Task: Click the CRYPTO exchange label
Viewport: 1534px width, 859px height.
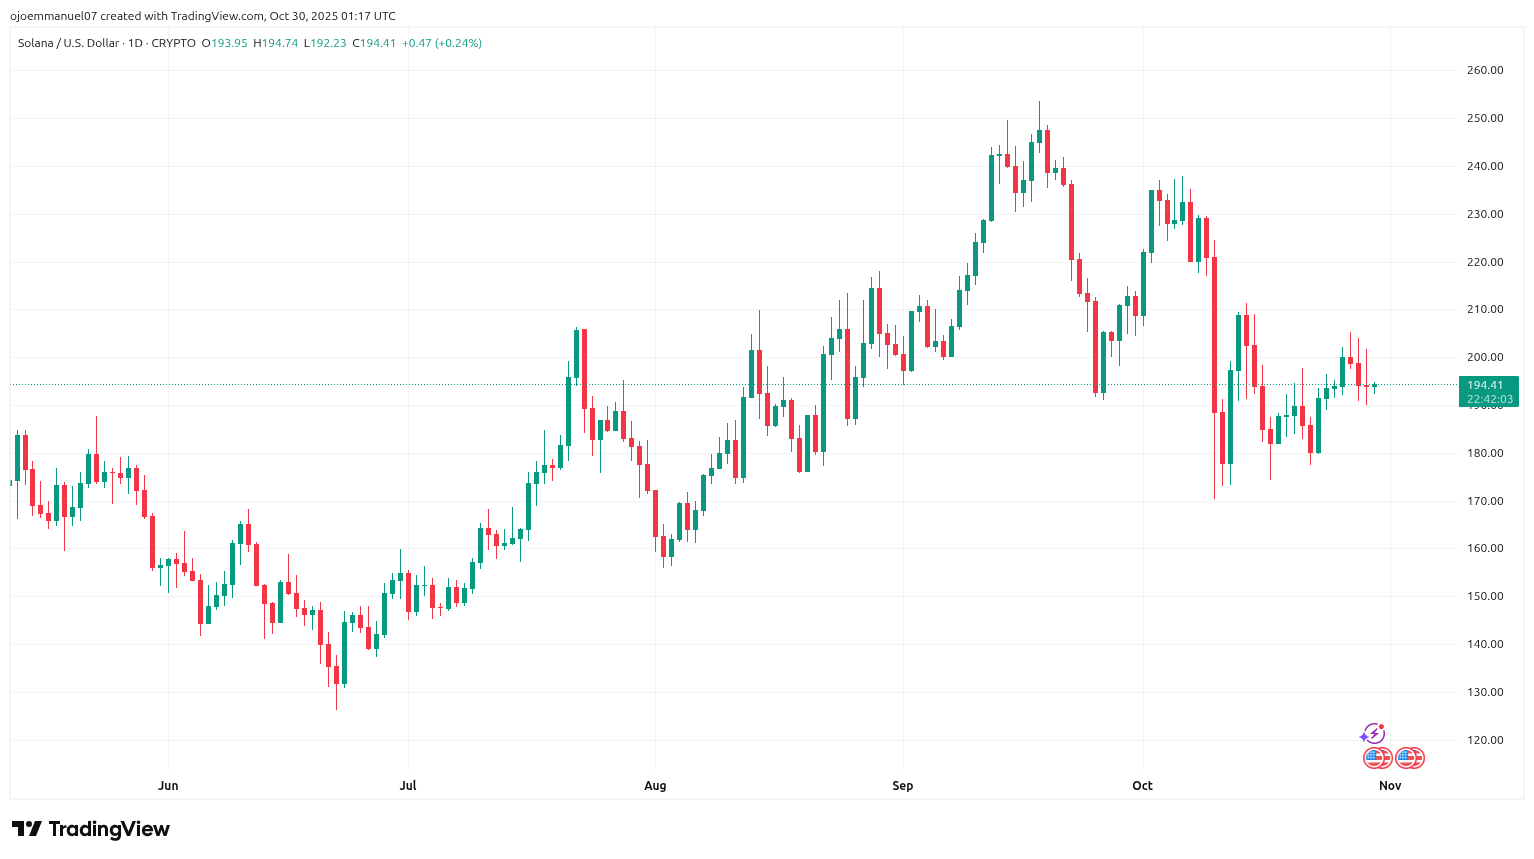Action: [174, 43]
